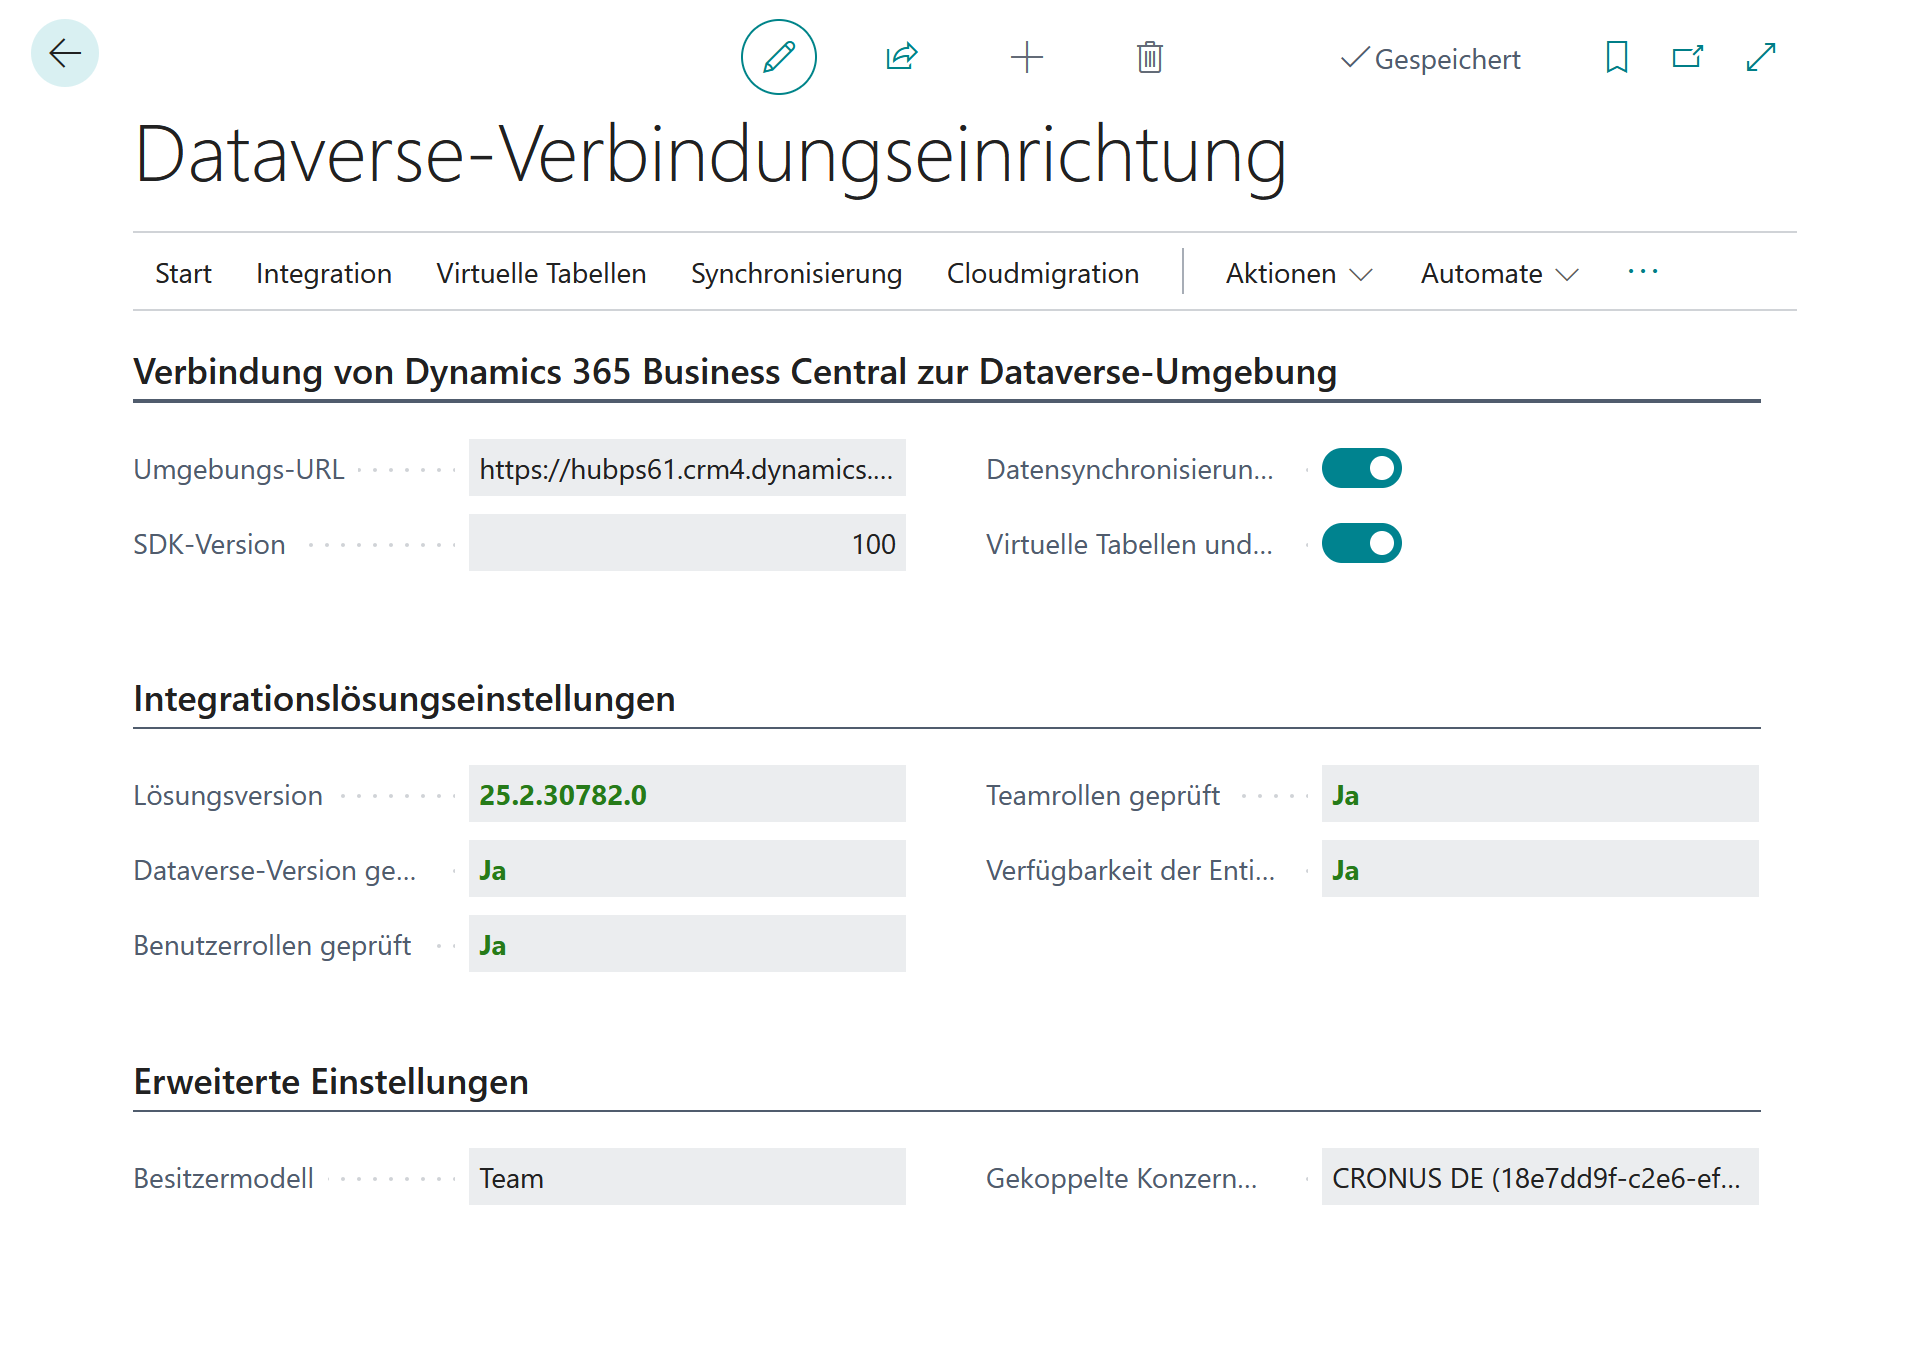This screenshot has height=1369, width=1929.
Task: Open the Integration tab
Action: tap(324, 273)
